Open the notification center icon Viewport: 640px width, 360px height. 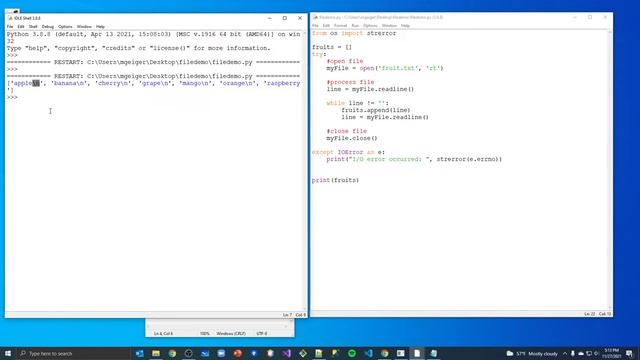(x=629, y=353)
